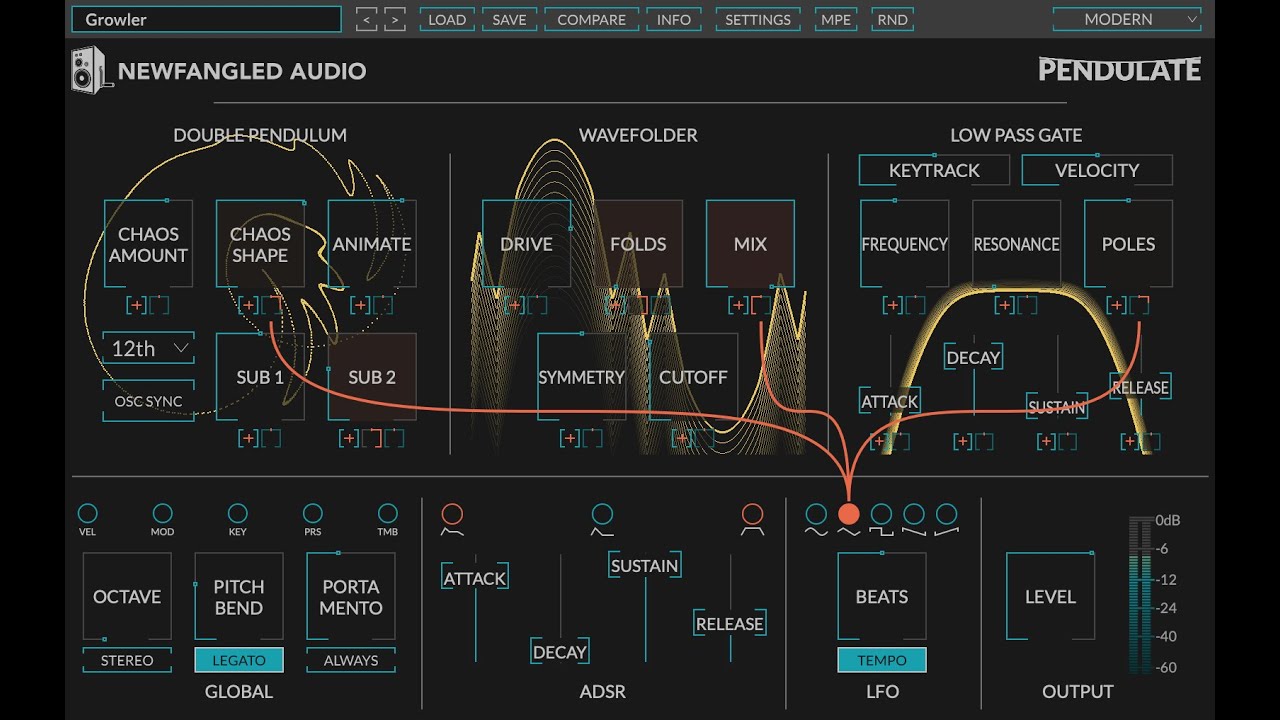This screenshot has height=720, width=1280.
Task: Toggle ALWAYS under Portamento
Action: coord(351,660)
